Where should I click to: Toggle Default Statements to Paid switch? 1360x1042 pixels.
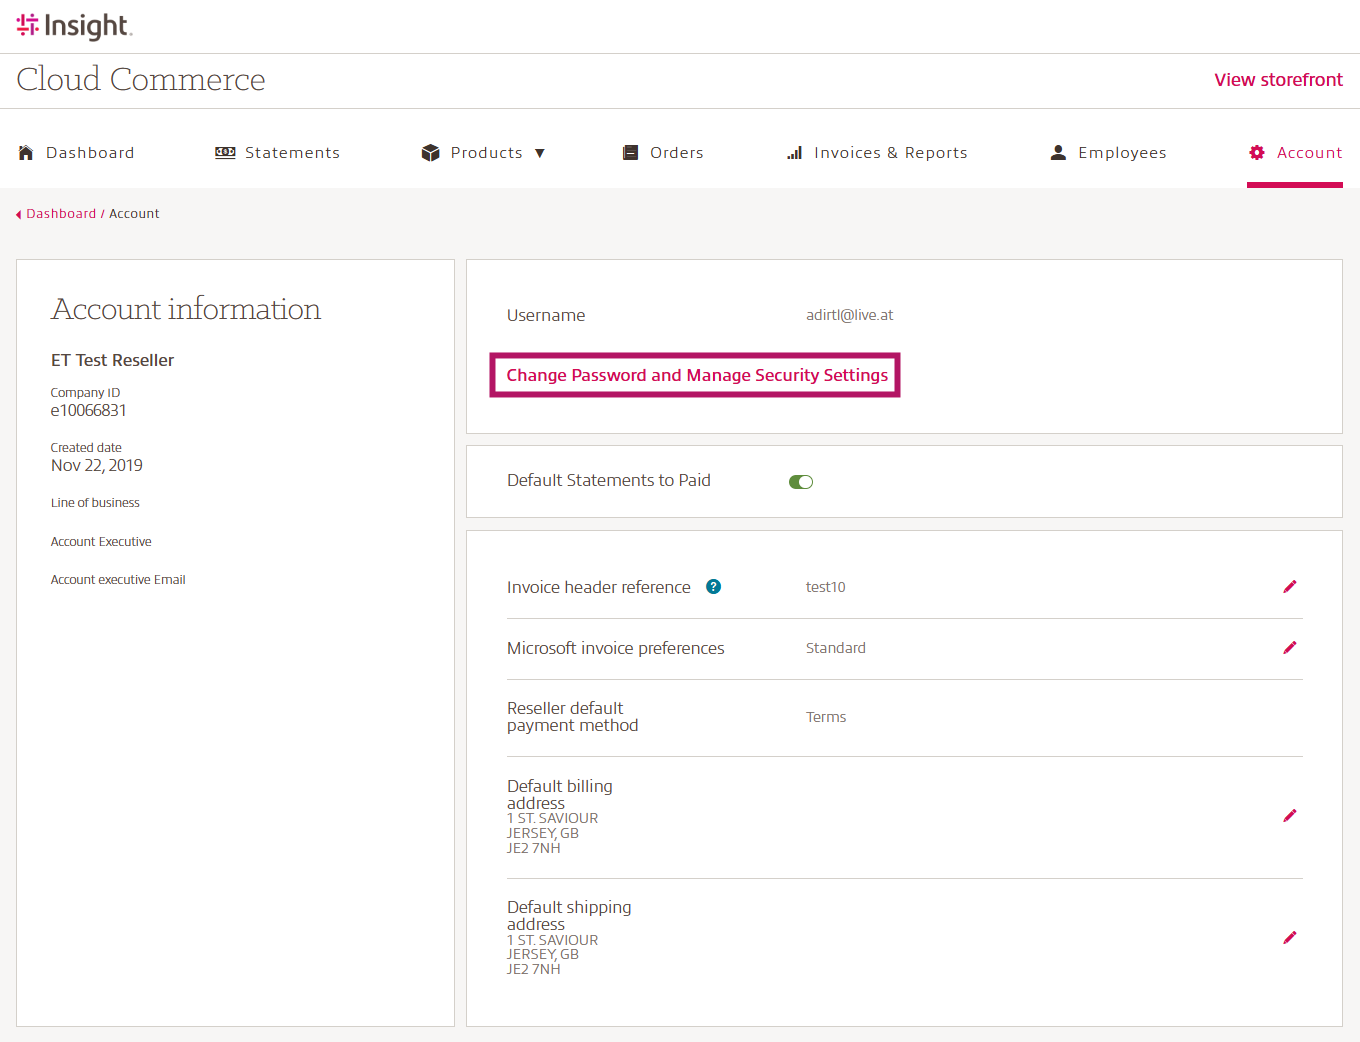(801, 482)
